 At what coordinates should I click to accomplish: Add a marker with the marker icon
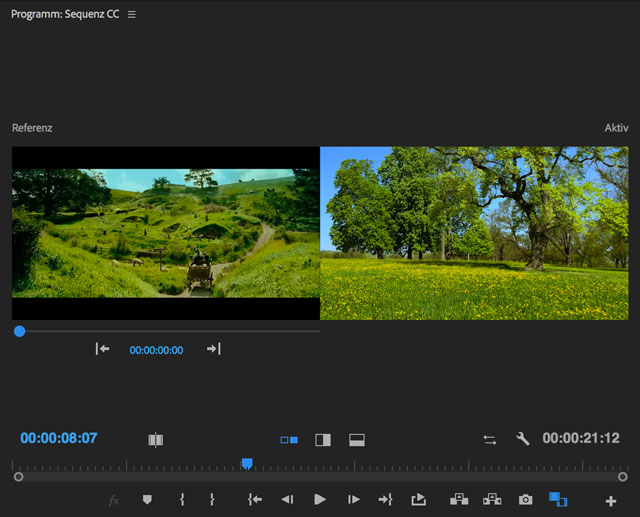(147, 499)
